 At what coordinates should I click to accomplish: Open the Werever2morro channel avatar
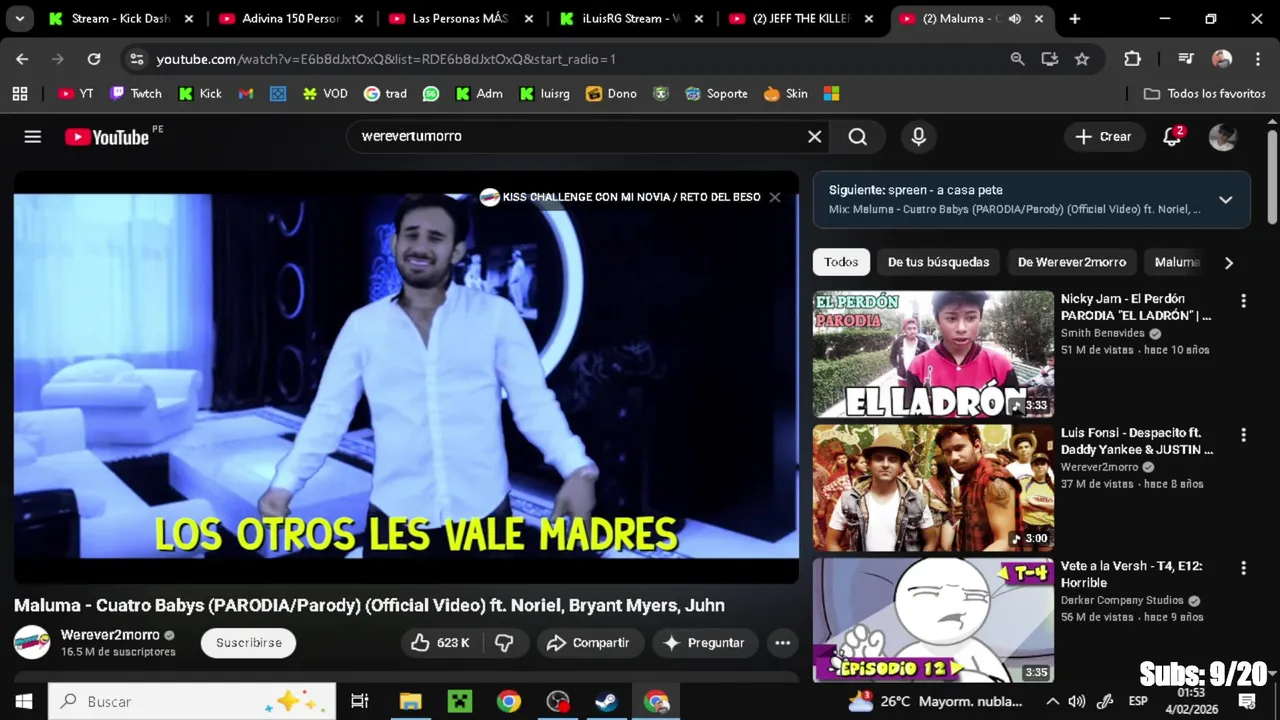pos(32,643)
